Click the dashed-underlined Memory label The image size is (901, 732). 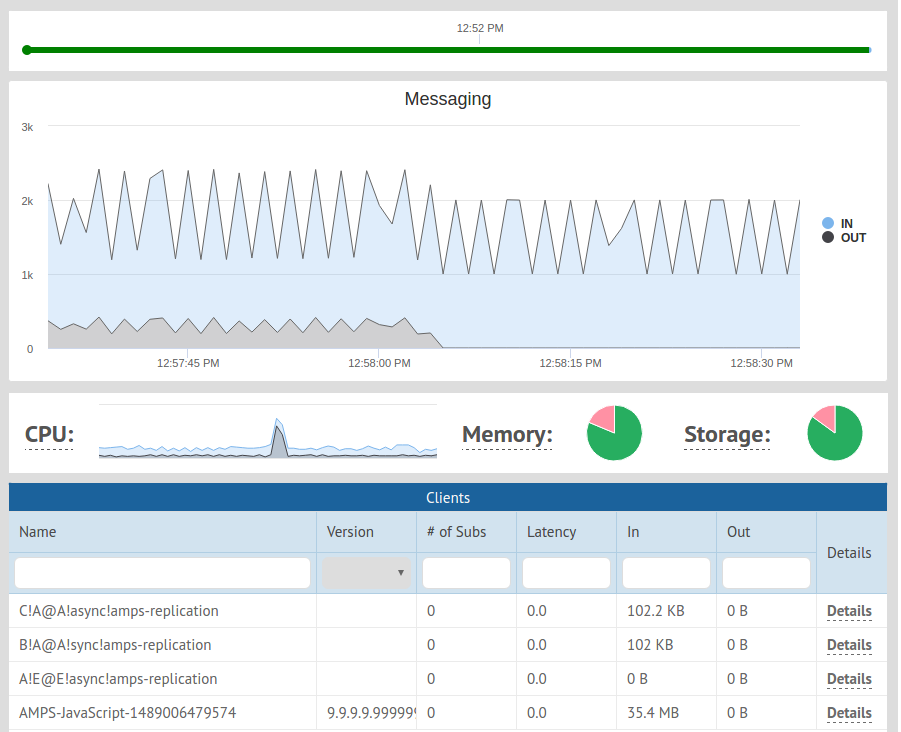pos(506,434)
